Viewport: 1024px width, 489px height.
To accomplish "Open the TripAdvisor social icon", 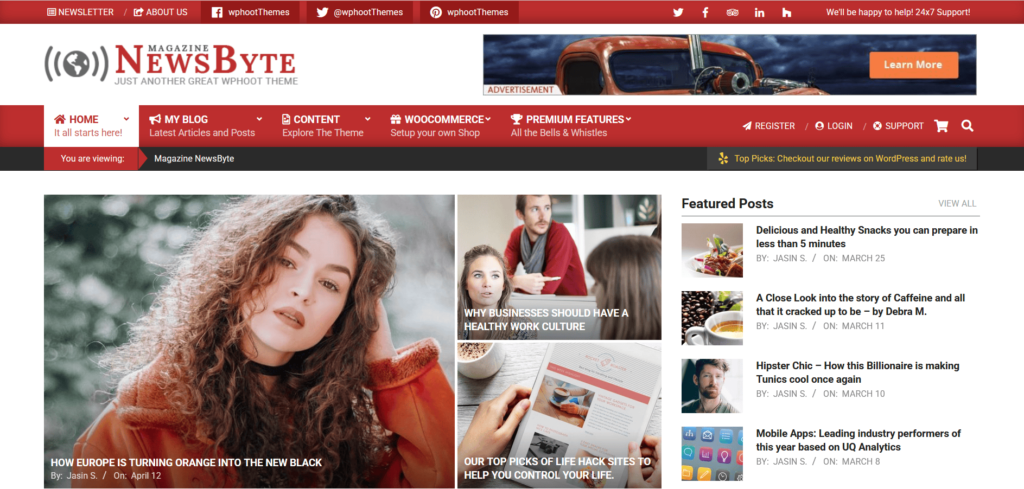I will (x=732, y=12).
